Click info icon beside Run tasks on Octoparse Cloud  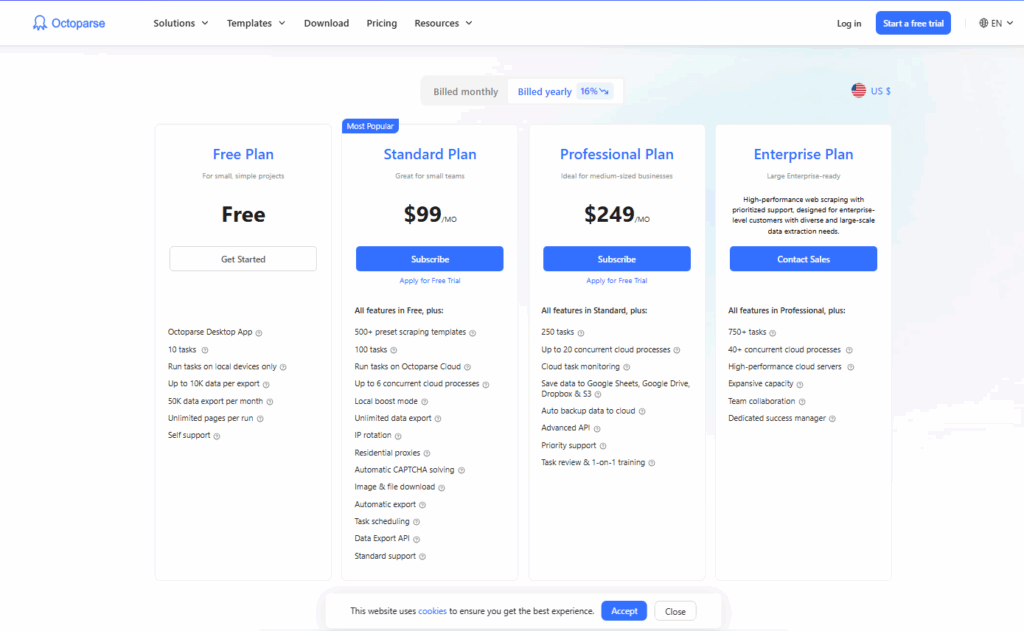[467, 367]
